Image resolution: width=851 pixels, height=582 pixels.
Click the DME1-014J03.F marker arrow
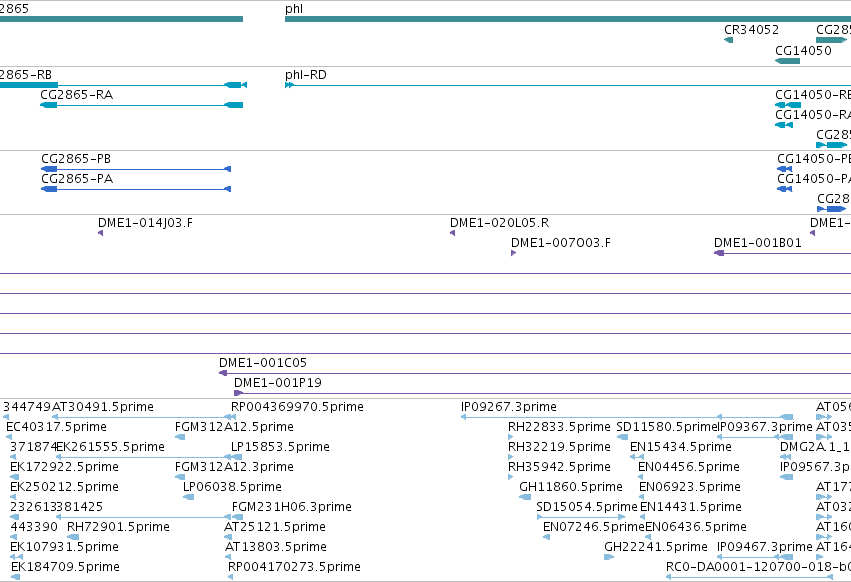click(100, 233)
